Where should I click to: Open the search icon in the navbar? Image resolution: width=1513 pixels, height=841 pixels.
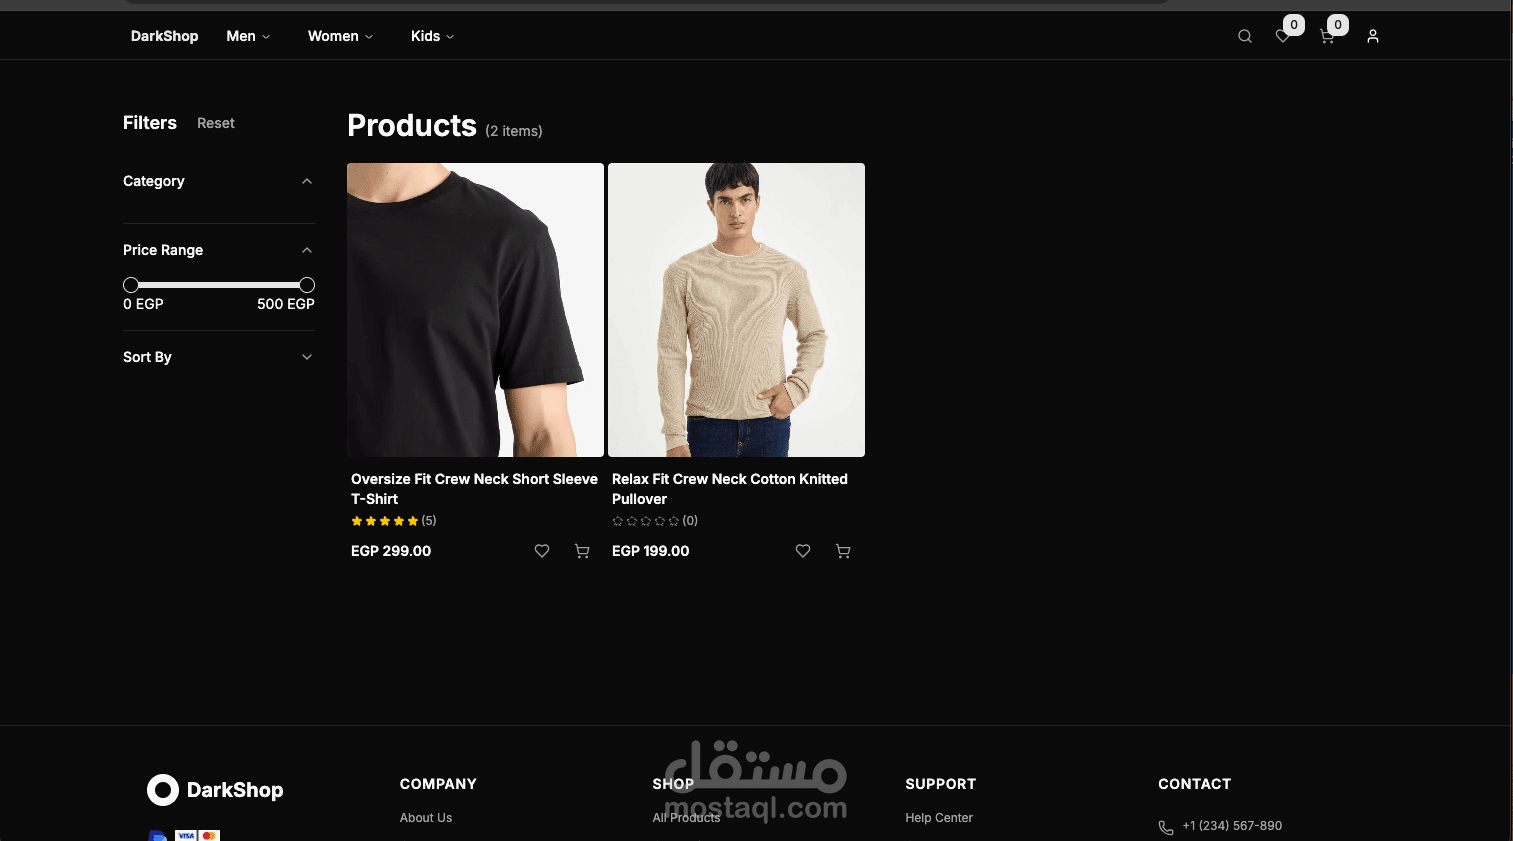pos(1244,36)
